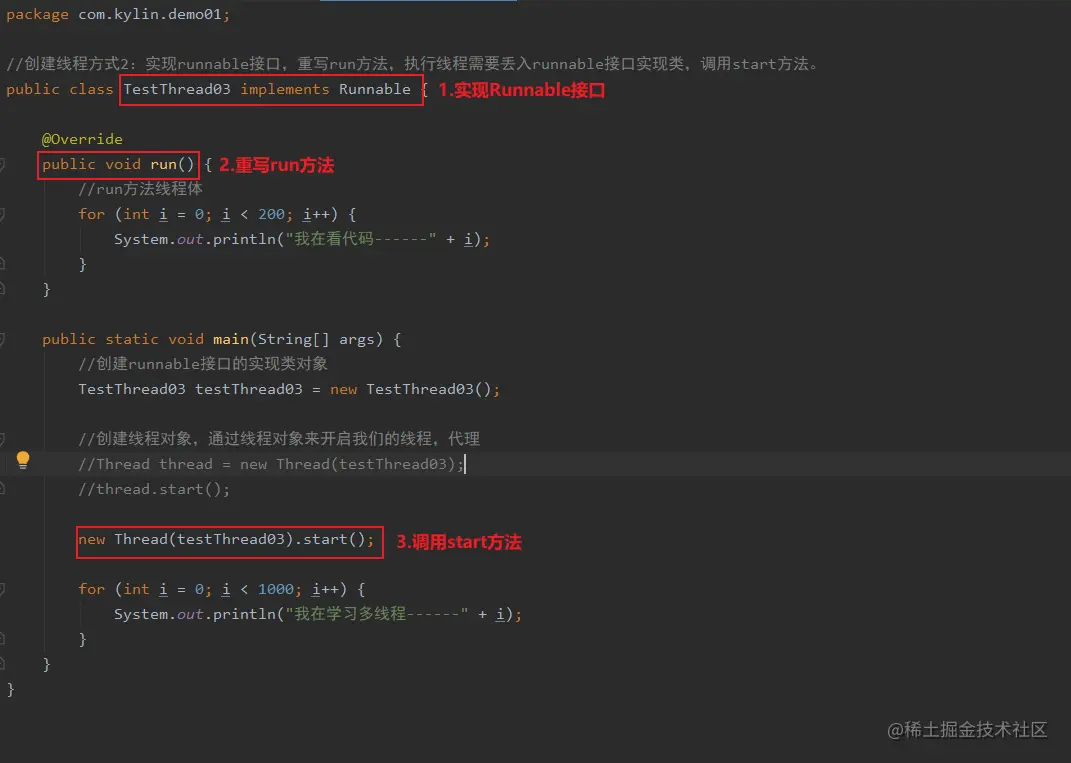Click the '@Override' annotation
This screenshot has height=763, width=1071.
click(x=82, y=139)
